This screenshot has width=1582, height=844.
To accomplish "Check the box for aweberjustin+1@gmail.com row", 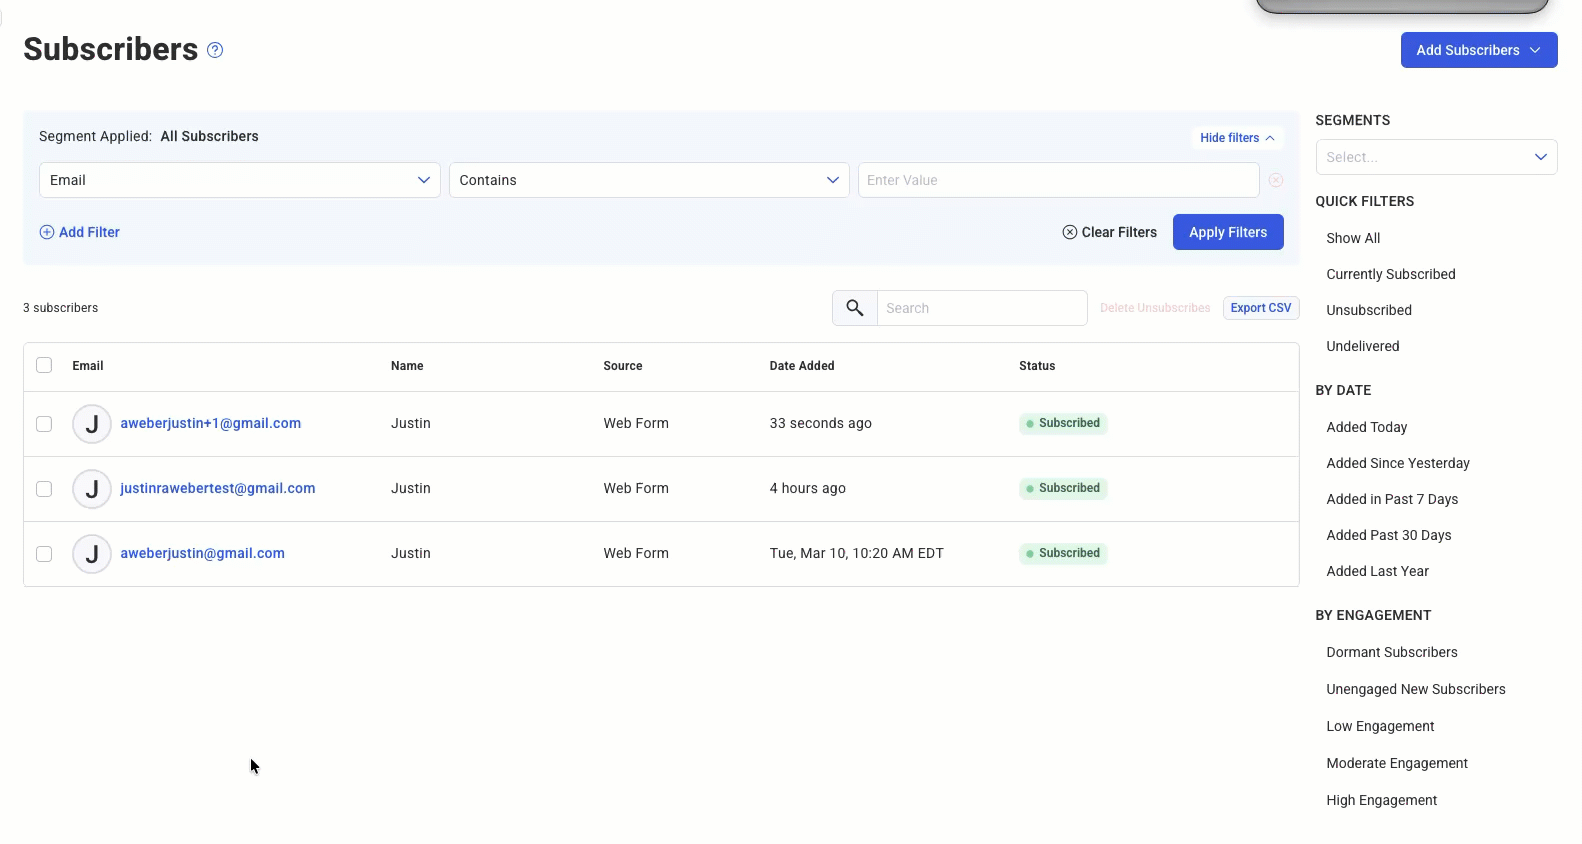I will click(x=44, y=424).
